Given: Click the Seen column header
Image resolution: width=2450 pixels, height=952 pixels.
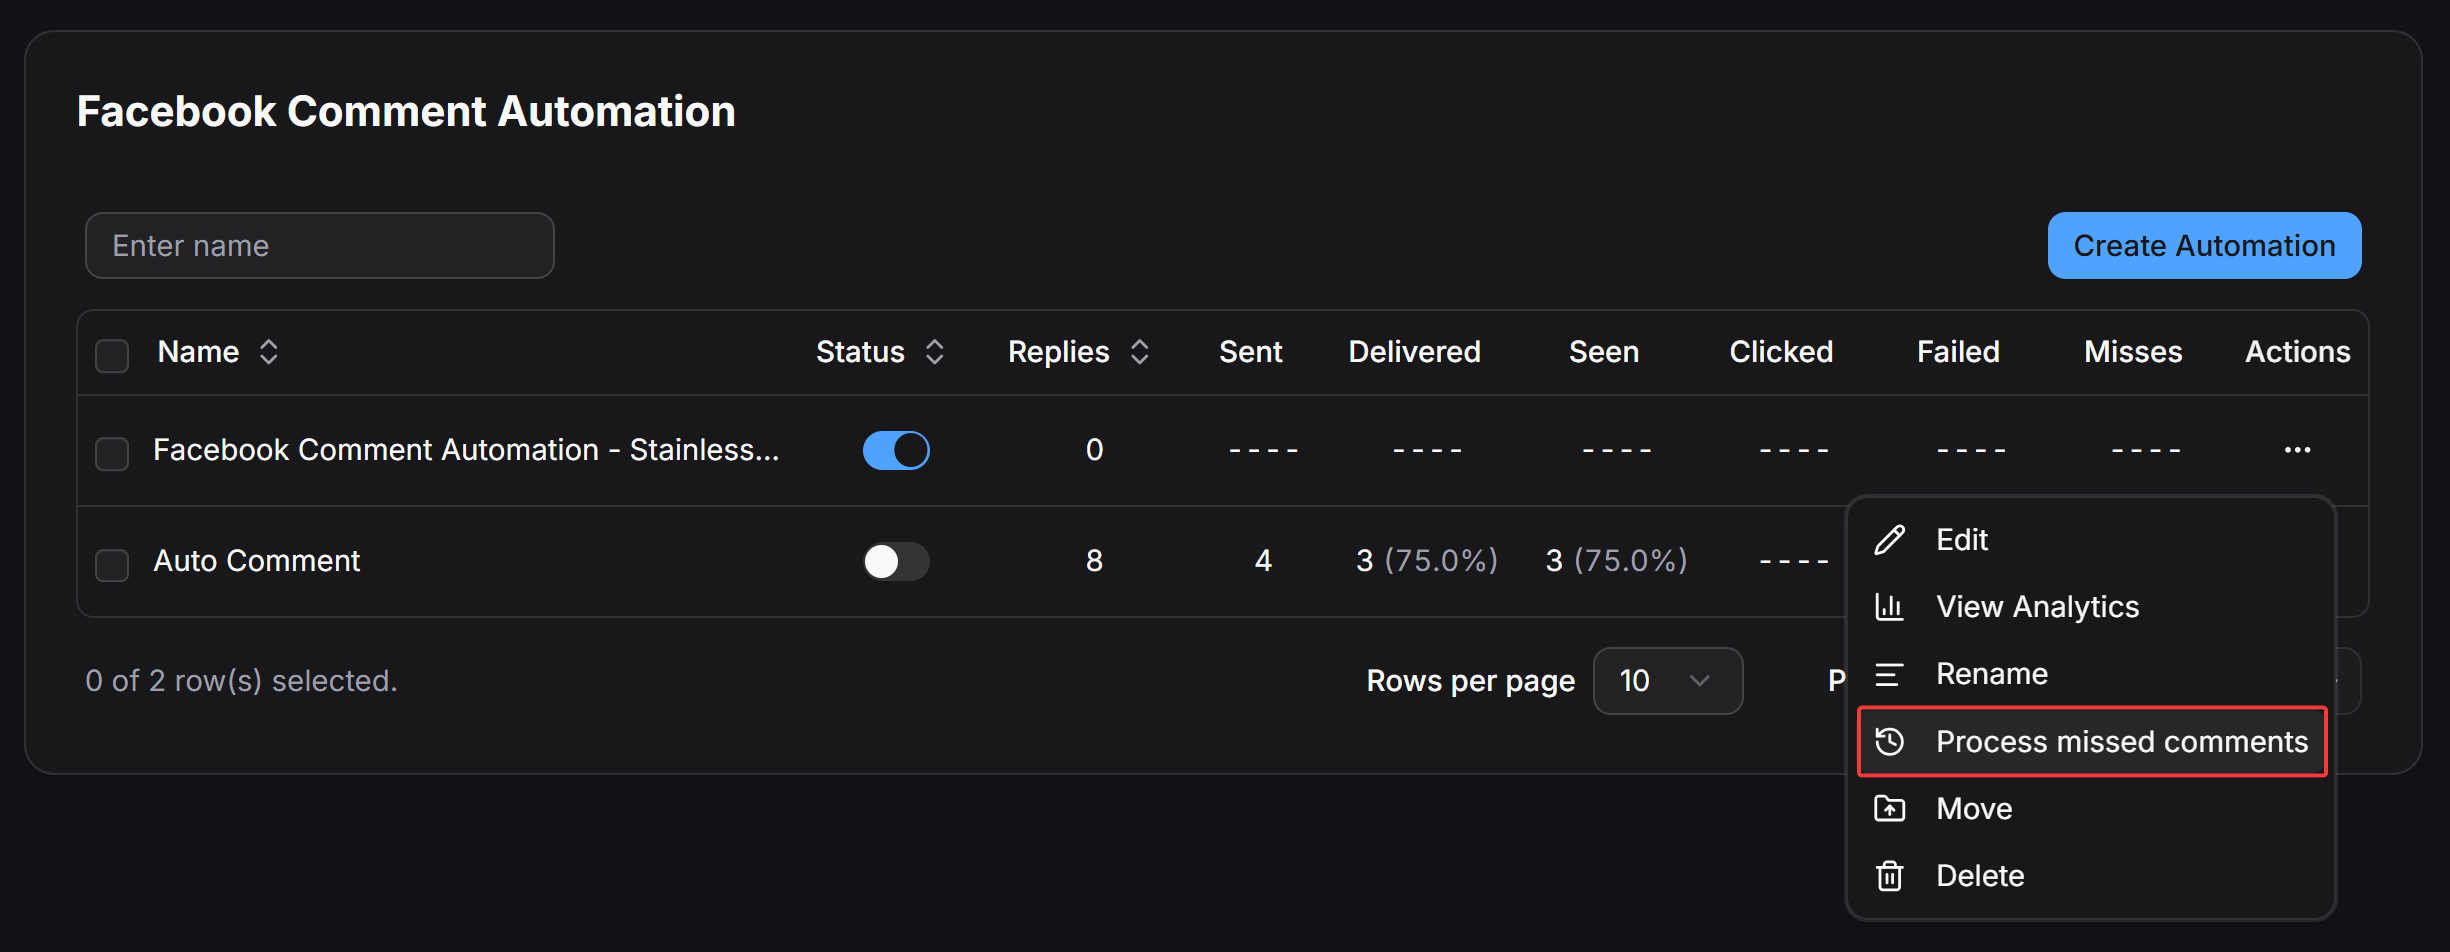Looking at the screenshot, I should coord(1603,352).
